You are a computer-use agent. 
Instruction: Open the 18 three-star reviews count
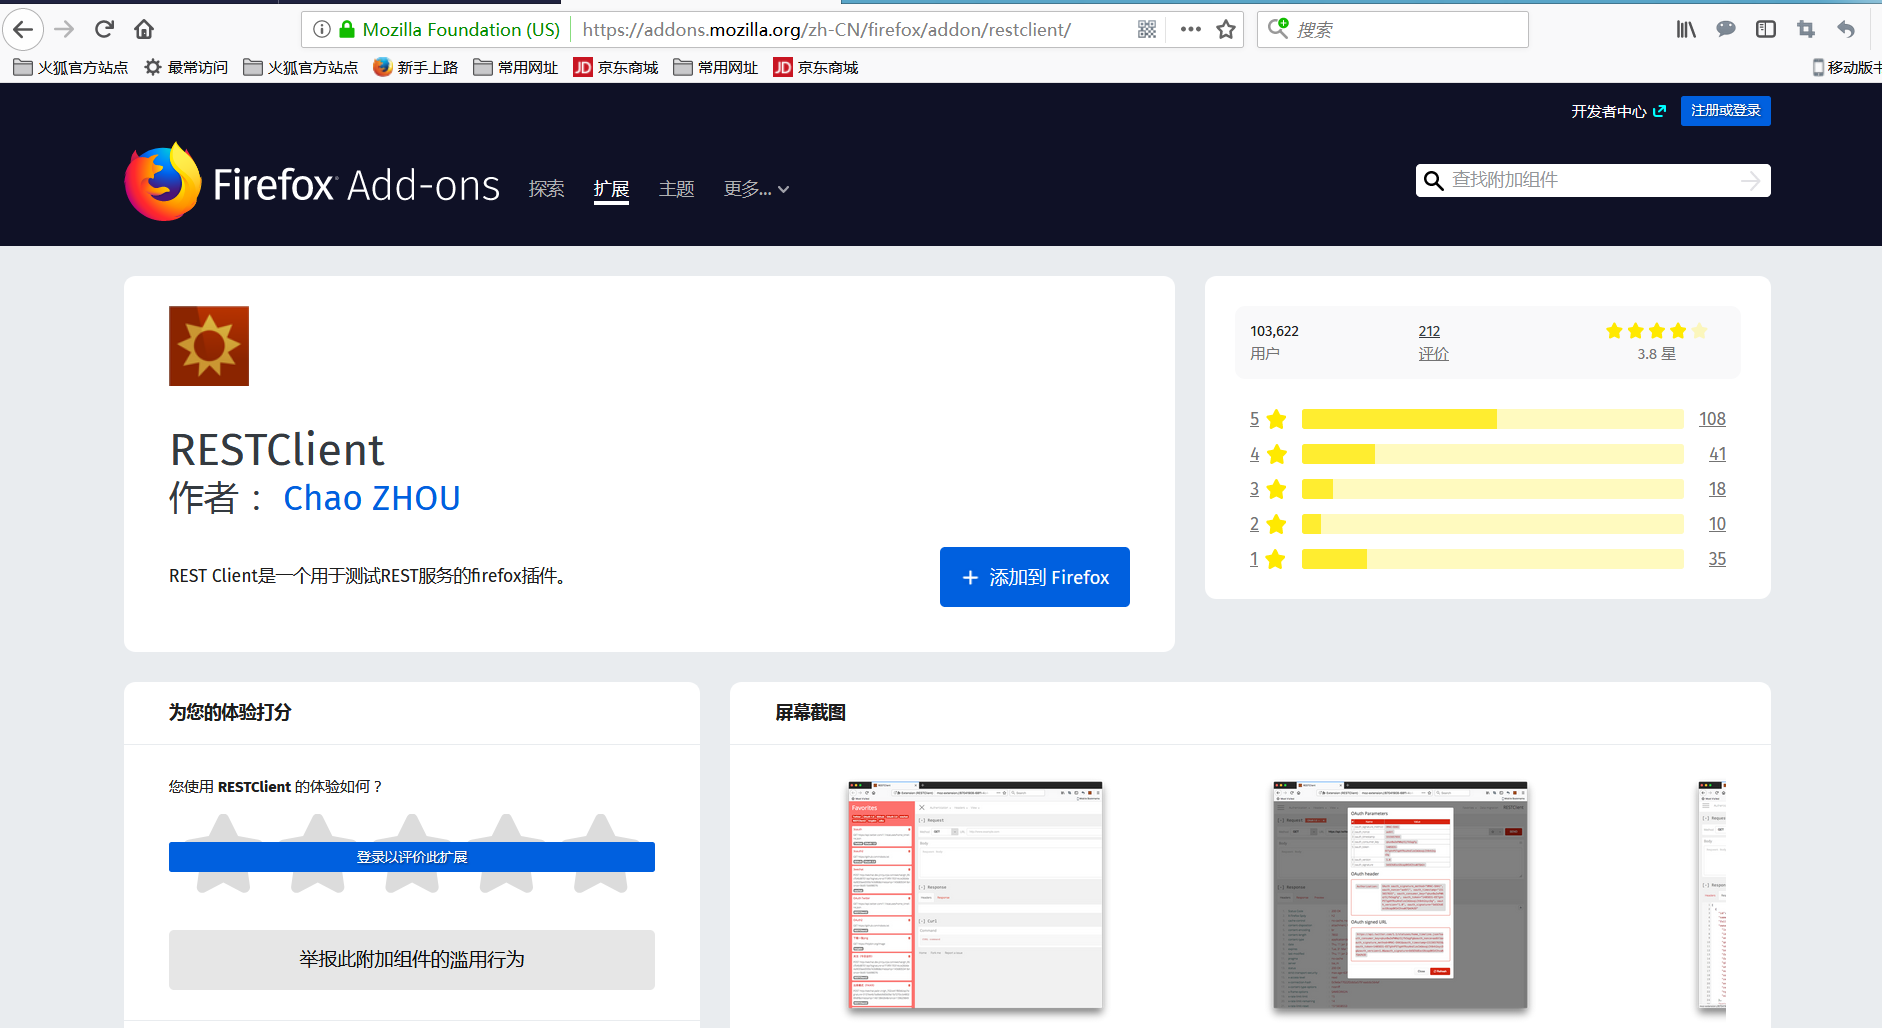(1717, 489)
